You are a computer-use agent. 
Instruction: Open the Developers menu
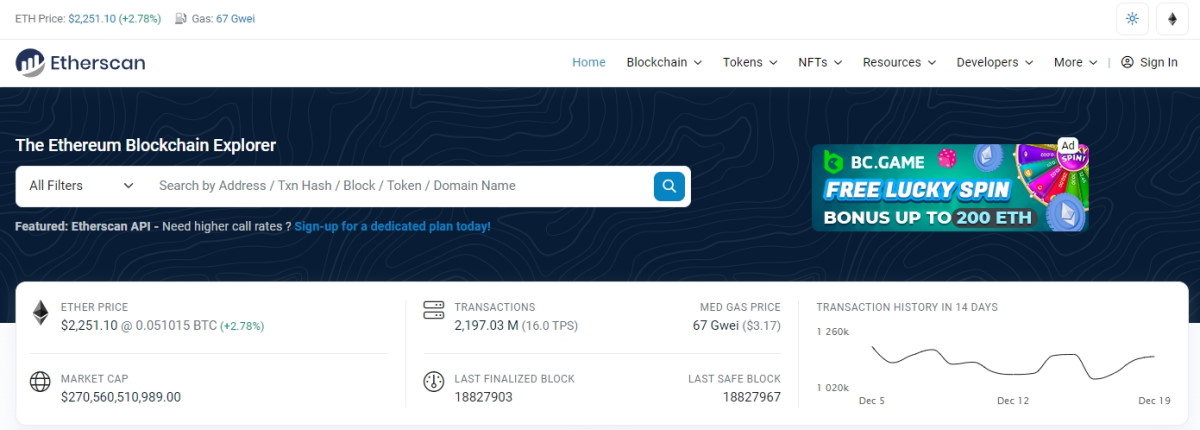tap(994, 62)
